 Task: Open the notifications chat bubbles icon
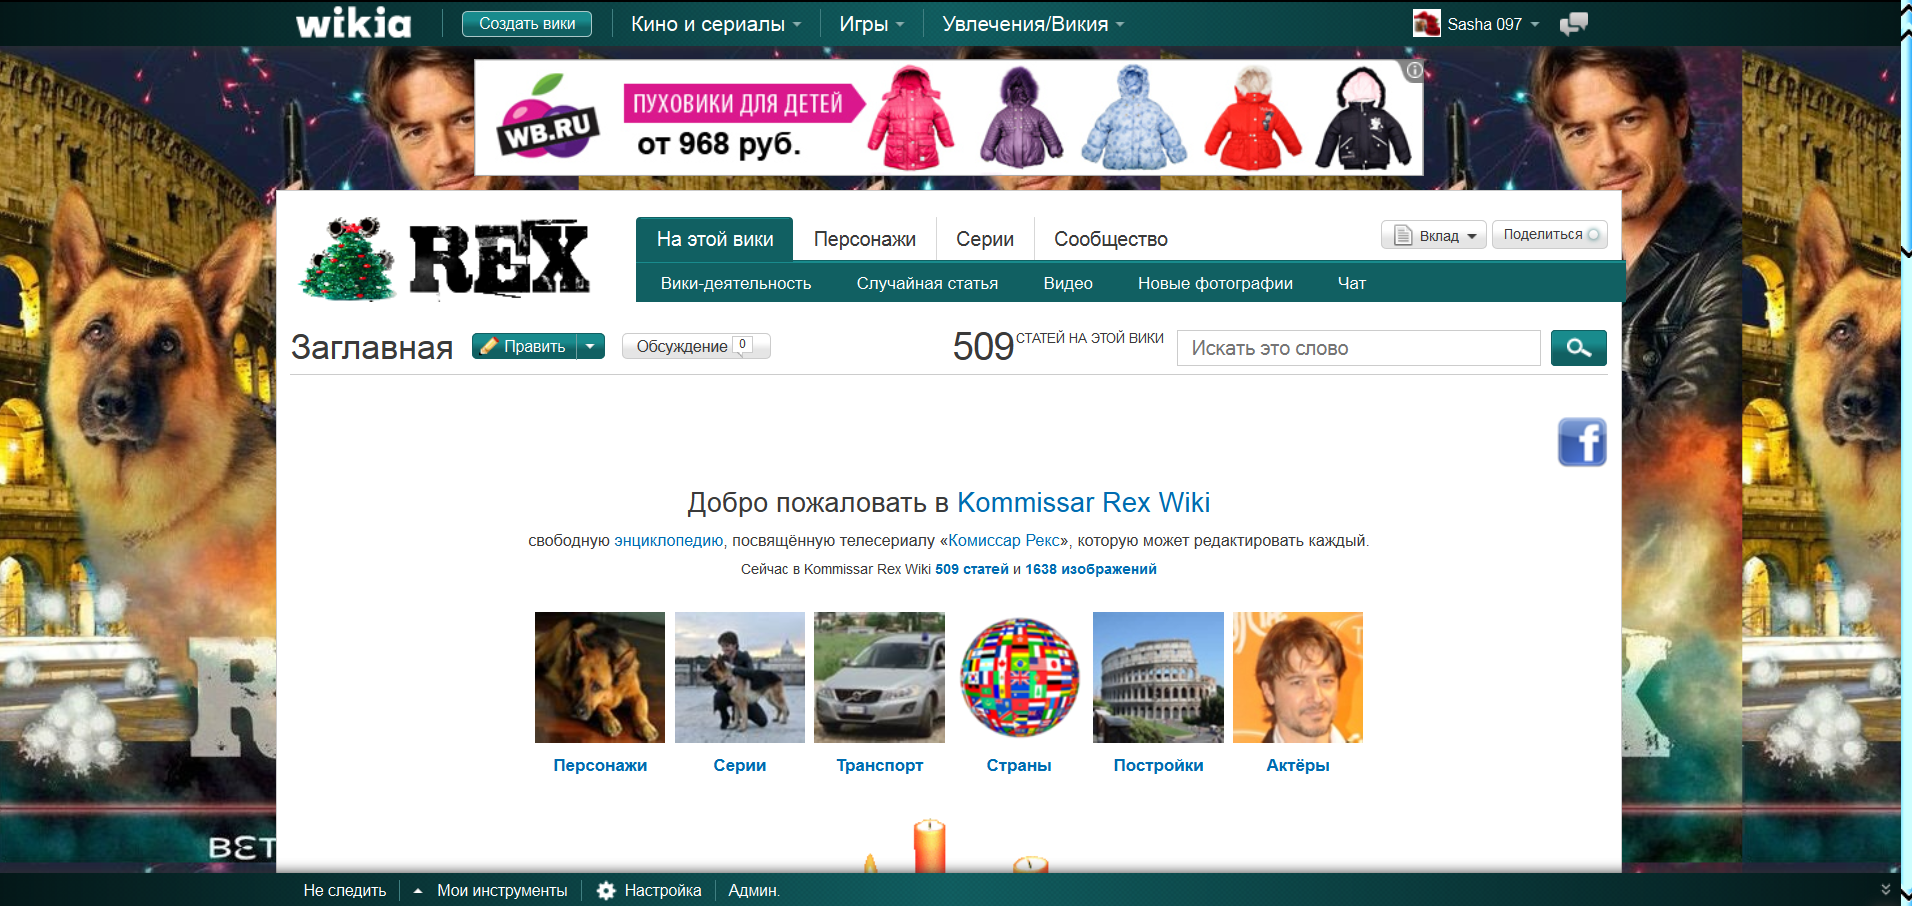pyautogui.click(x=1573, y=24)
